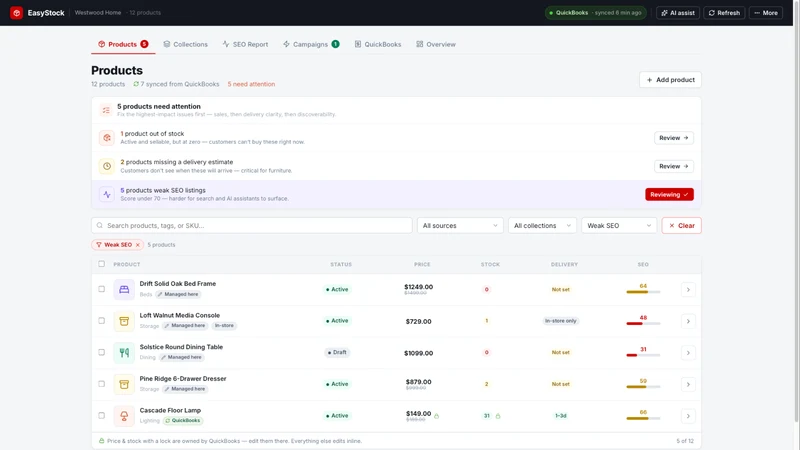Click the Drift Solid Oak Bed Frame name
Screen dimensions: 800x450
178,284
